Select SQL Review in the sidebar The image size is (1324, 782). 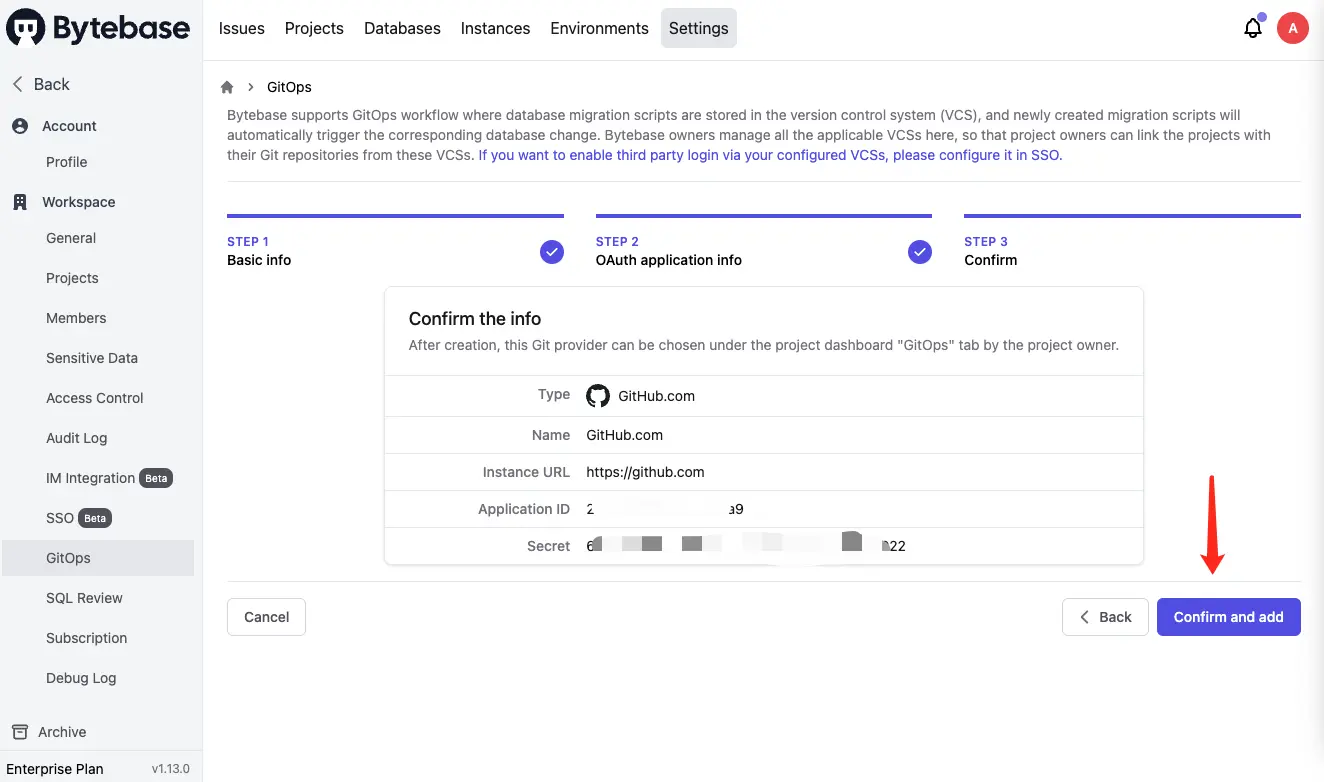click(84, 597)
